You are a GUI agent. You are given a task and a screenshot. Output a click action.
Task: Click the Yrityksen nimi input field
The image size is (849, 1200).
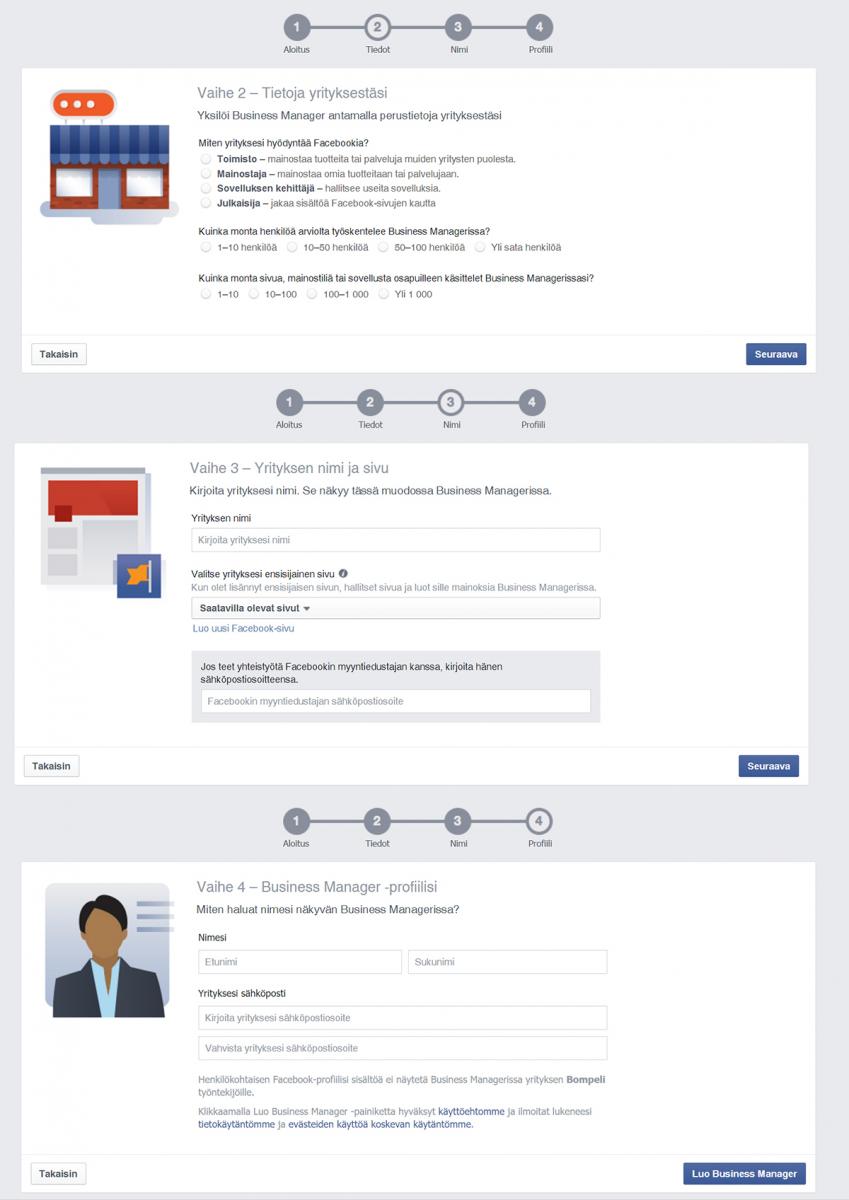click(x=396, y=540)
